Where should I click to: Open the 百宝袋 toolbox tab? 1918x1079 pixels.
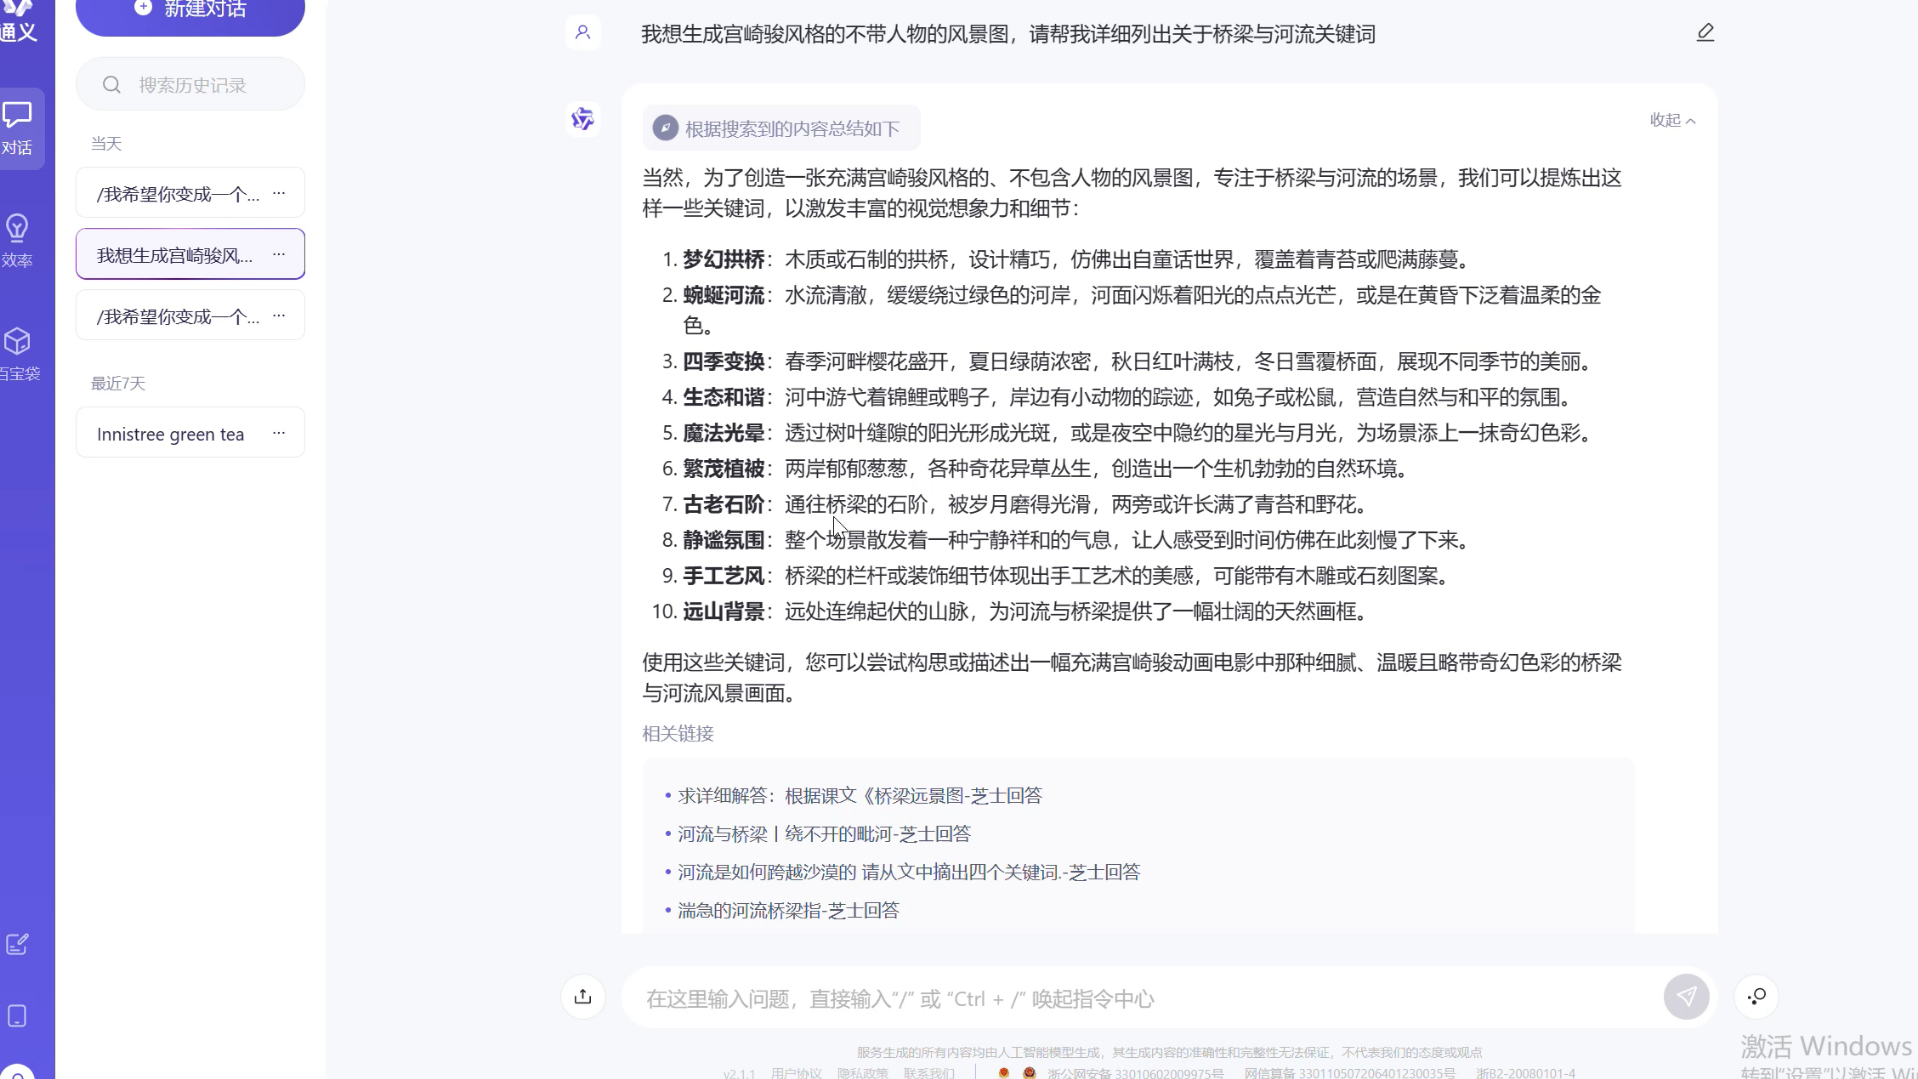point(17,354)
